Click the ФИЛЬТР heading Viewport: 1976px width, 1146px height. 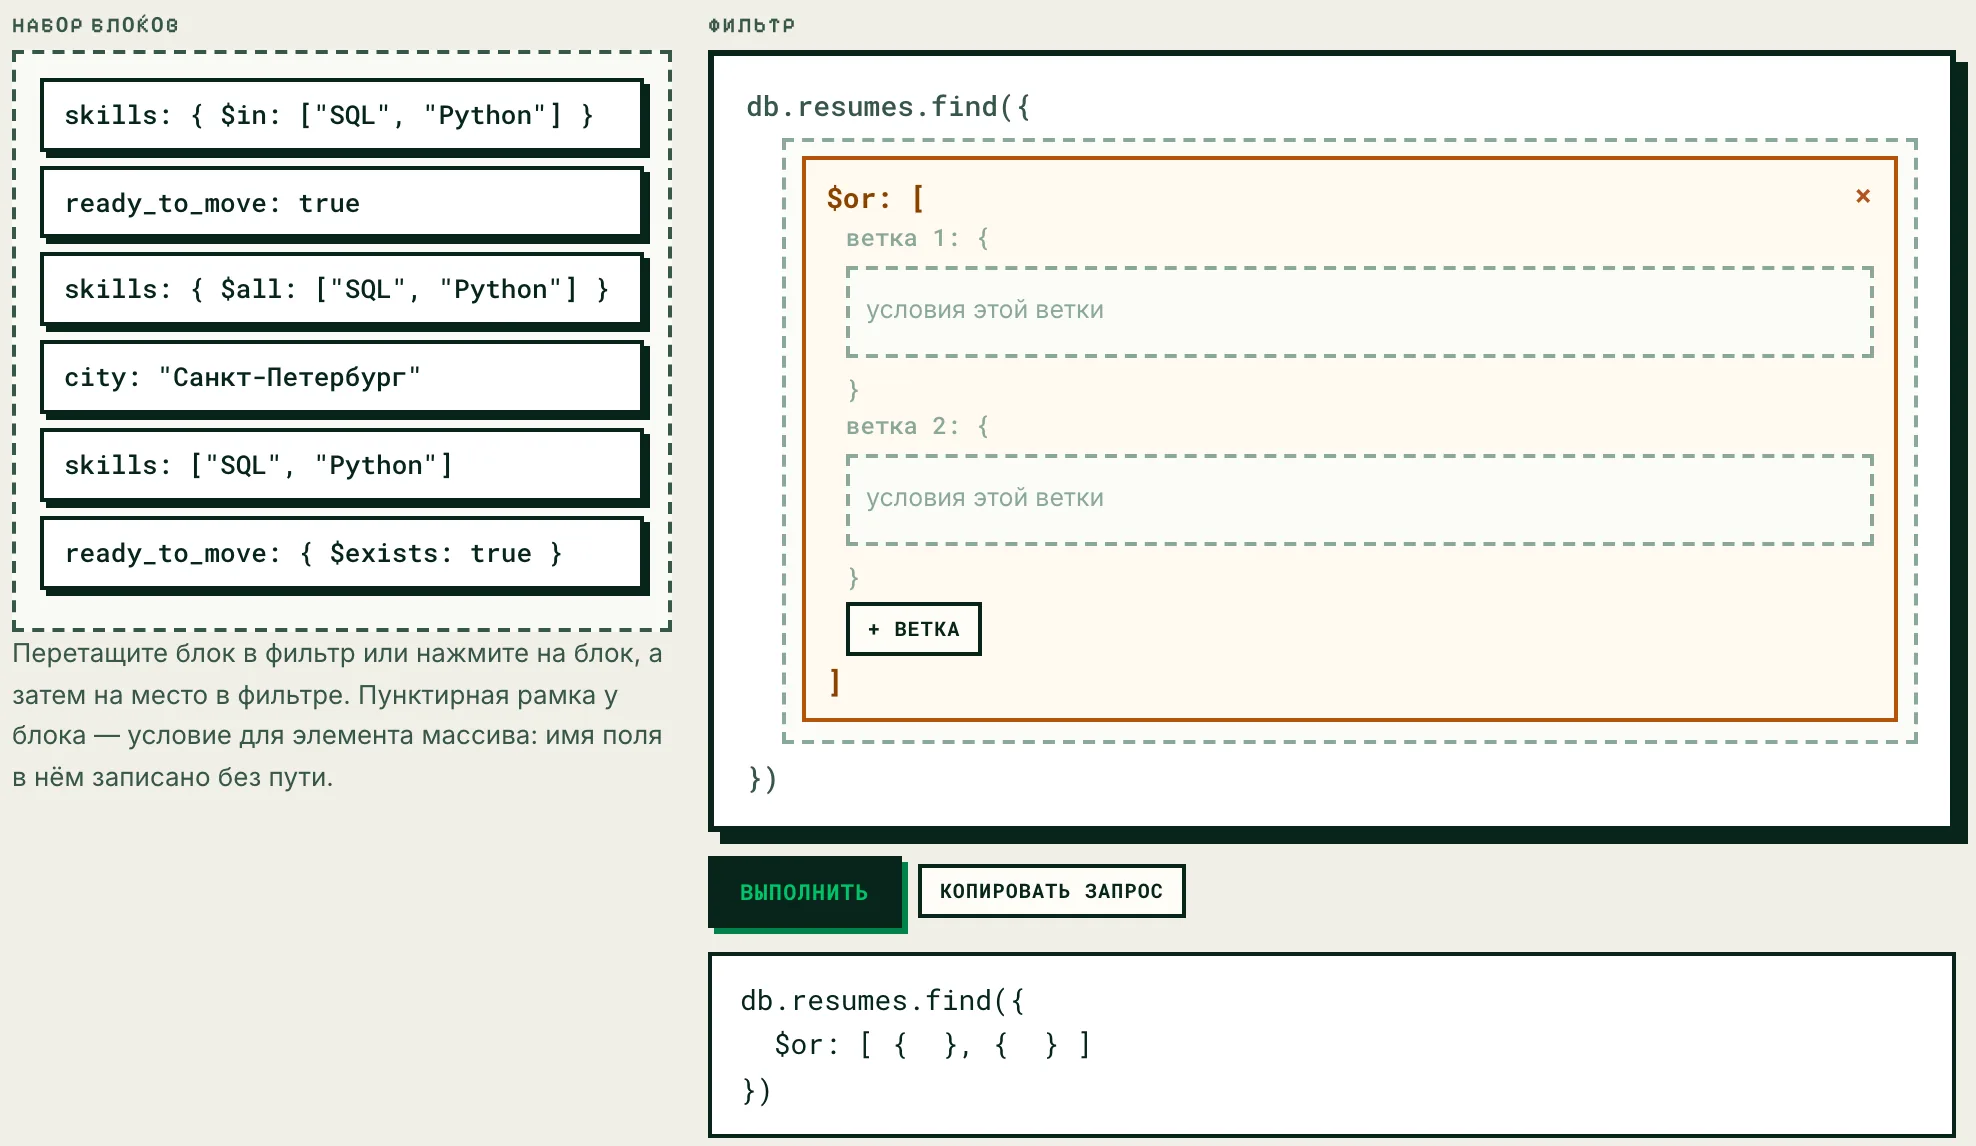coord(751,25)
